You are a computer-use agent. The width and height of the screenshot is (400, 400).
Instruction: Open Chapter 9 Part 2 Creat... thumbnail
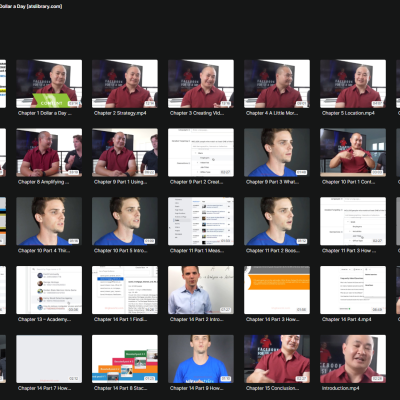201,152
